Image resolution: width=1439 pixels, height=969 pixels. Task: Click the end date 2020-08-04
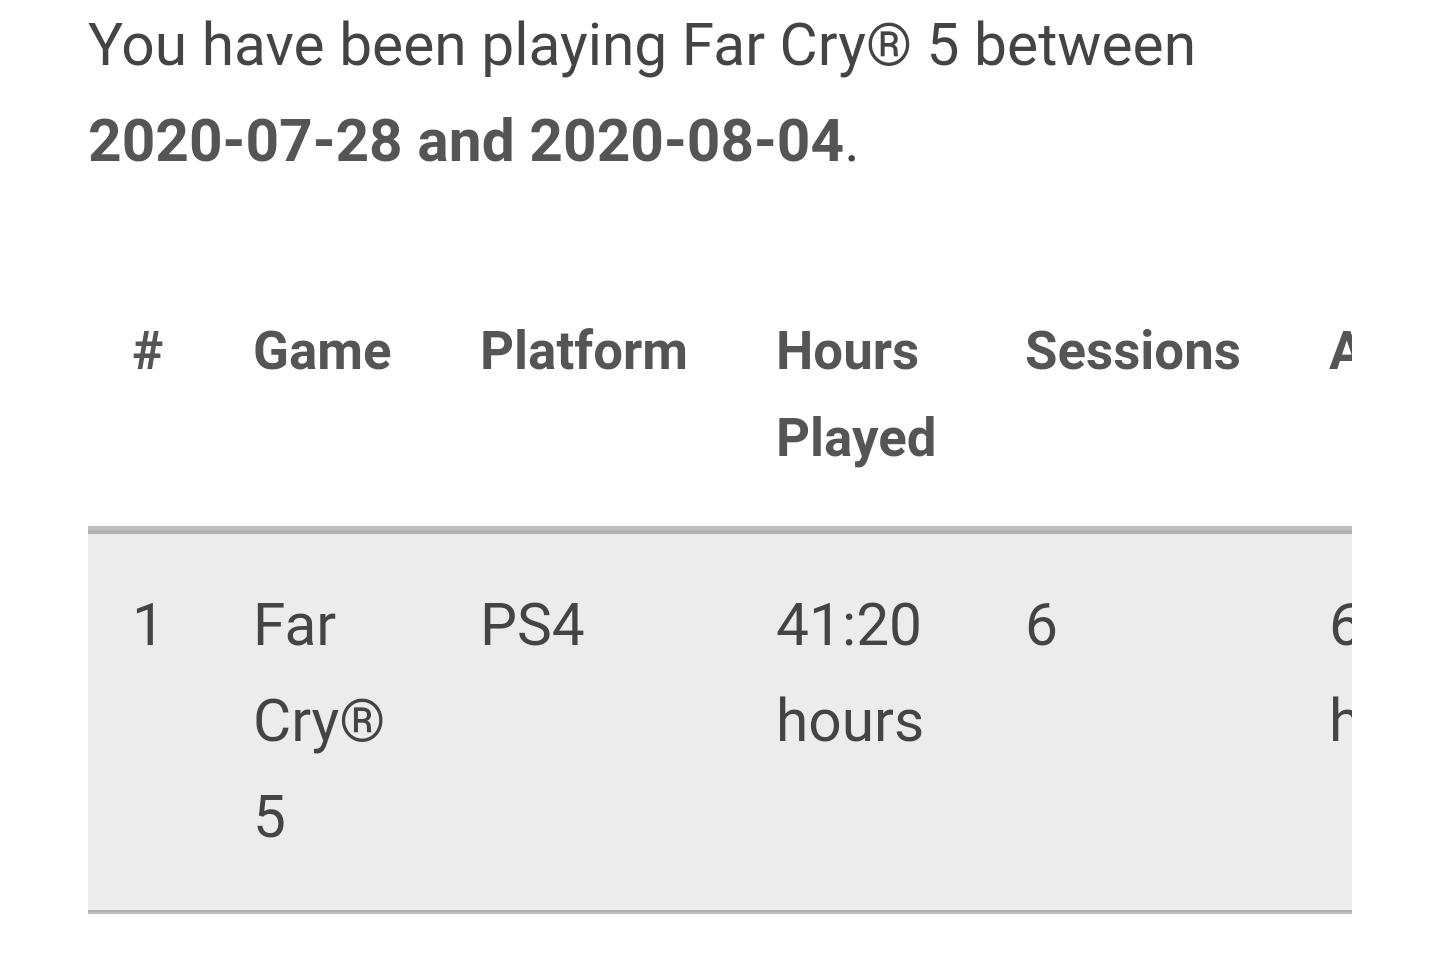686,141
